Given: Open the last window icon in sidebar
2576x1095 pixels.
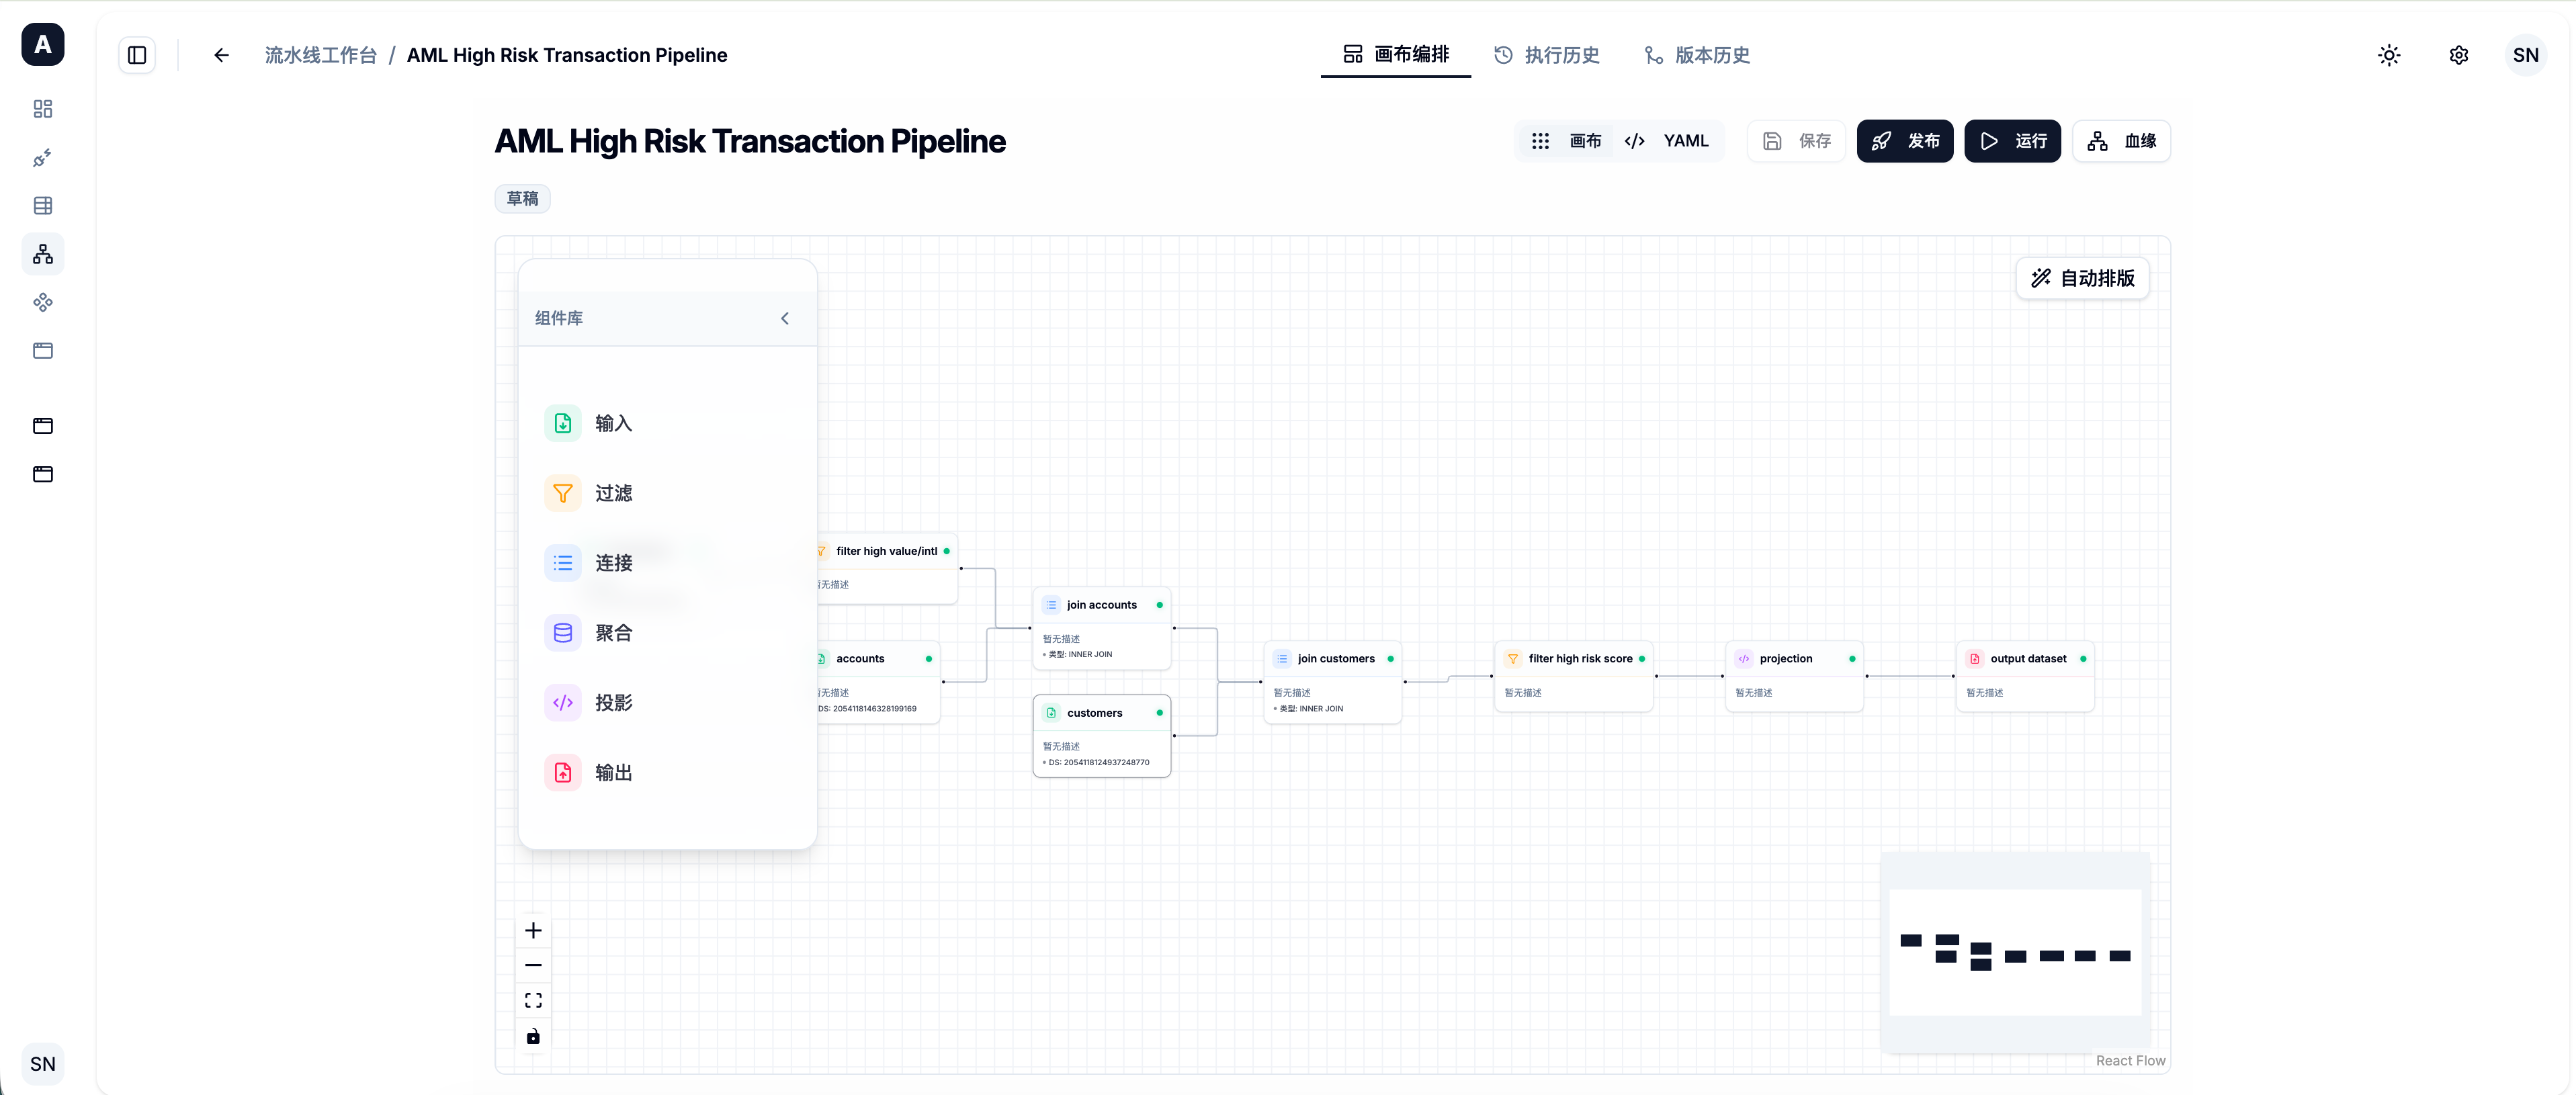Looking at the screenshot, I should [x=43, y=474].
